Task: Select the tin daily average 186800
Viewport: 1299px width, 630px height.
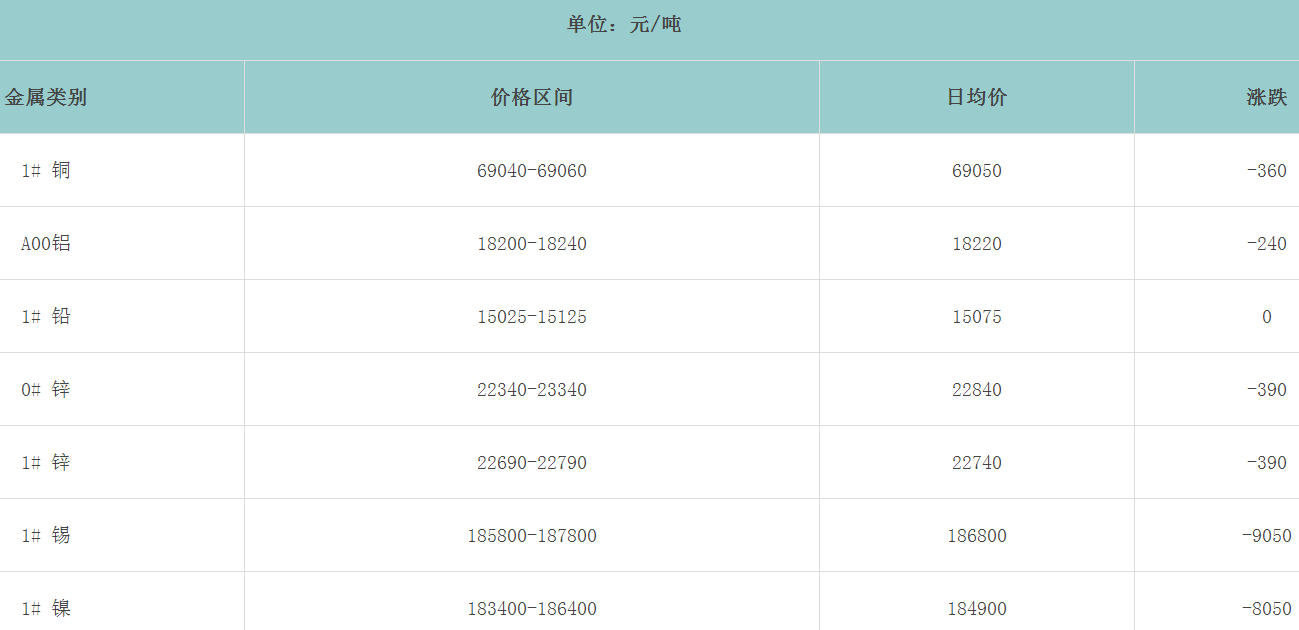Action: click(x=977, y=536)
